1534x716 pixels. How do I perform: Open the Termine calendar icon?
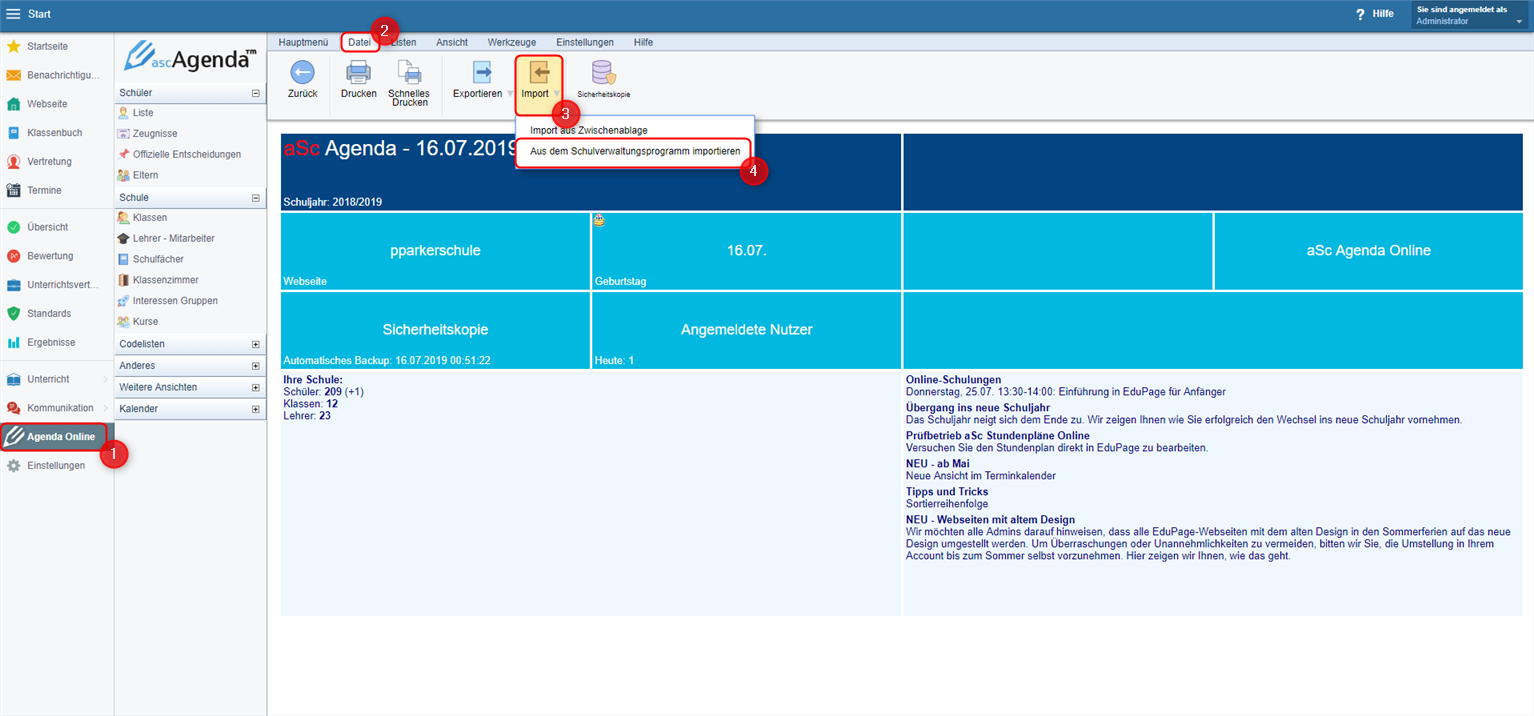coord(14,190)
